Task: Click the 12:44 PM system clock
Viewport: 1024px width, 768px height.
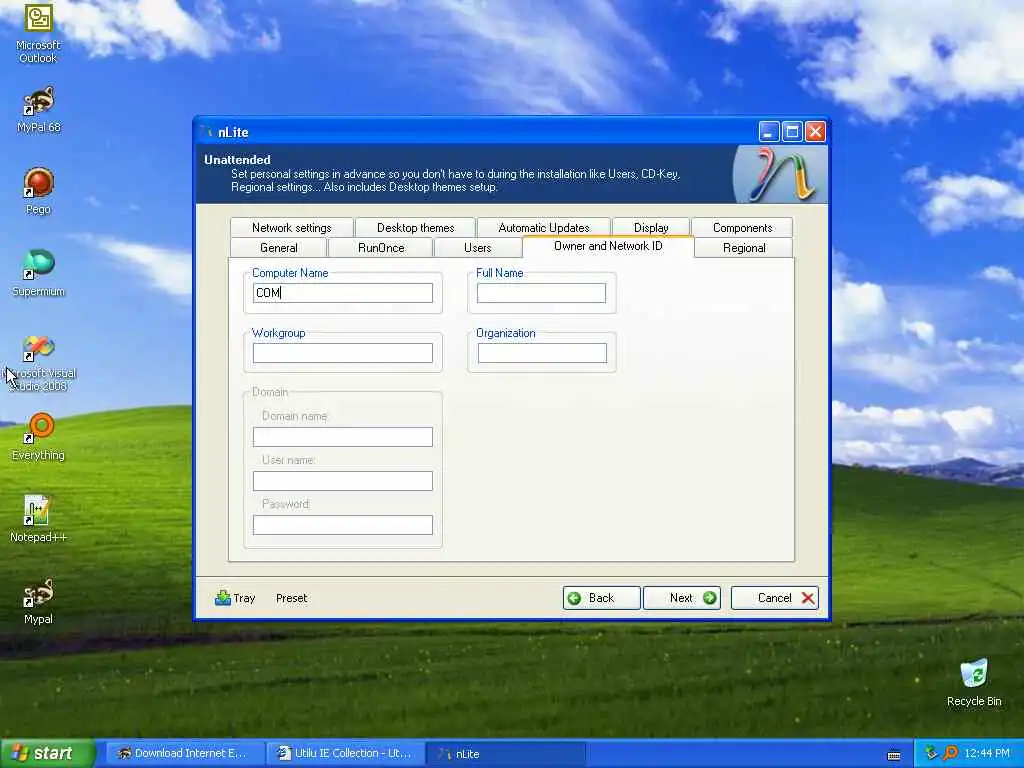Action: click(987, 753)
